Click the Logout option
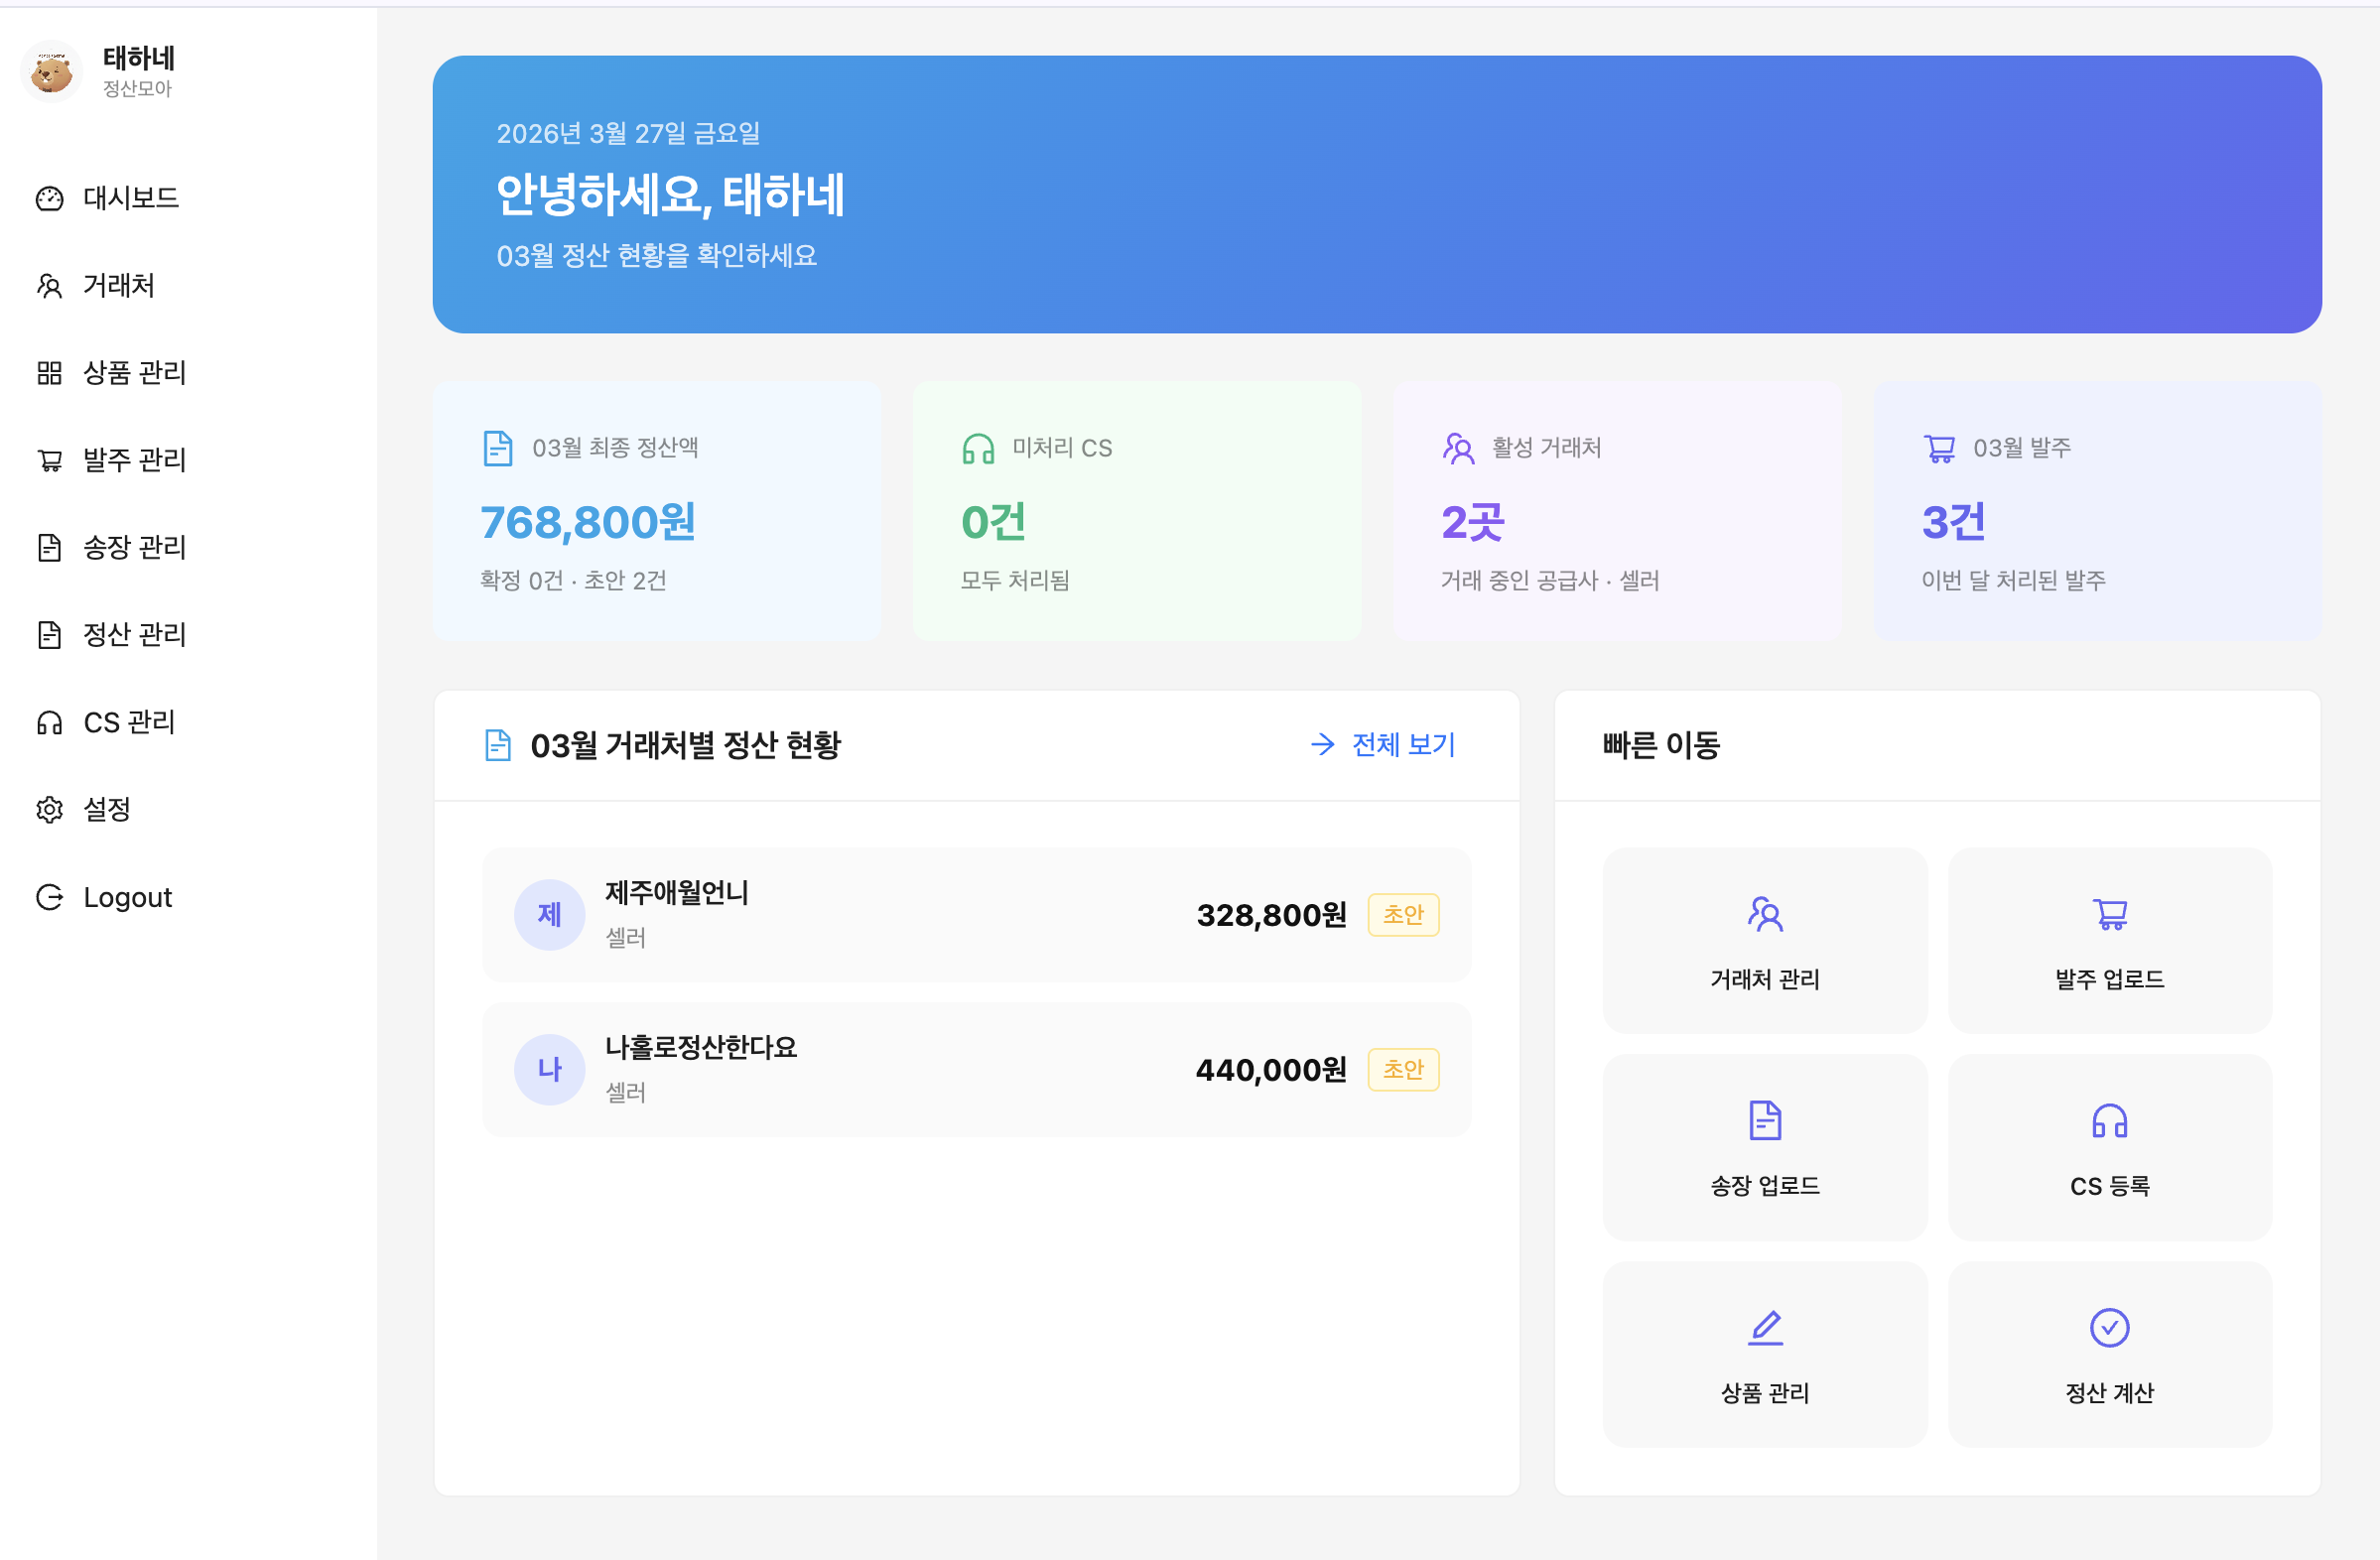 (127, 897)
